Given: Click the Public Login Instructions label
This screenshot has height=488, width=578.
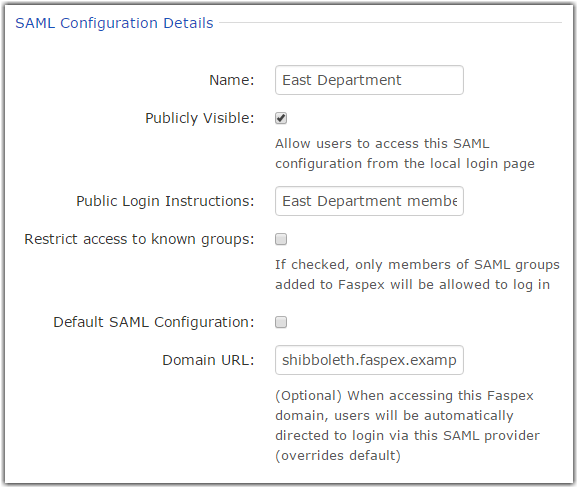Looking at the screenshot, I should tap(165, 201).
